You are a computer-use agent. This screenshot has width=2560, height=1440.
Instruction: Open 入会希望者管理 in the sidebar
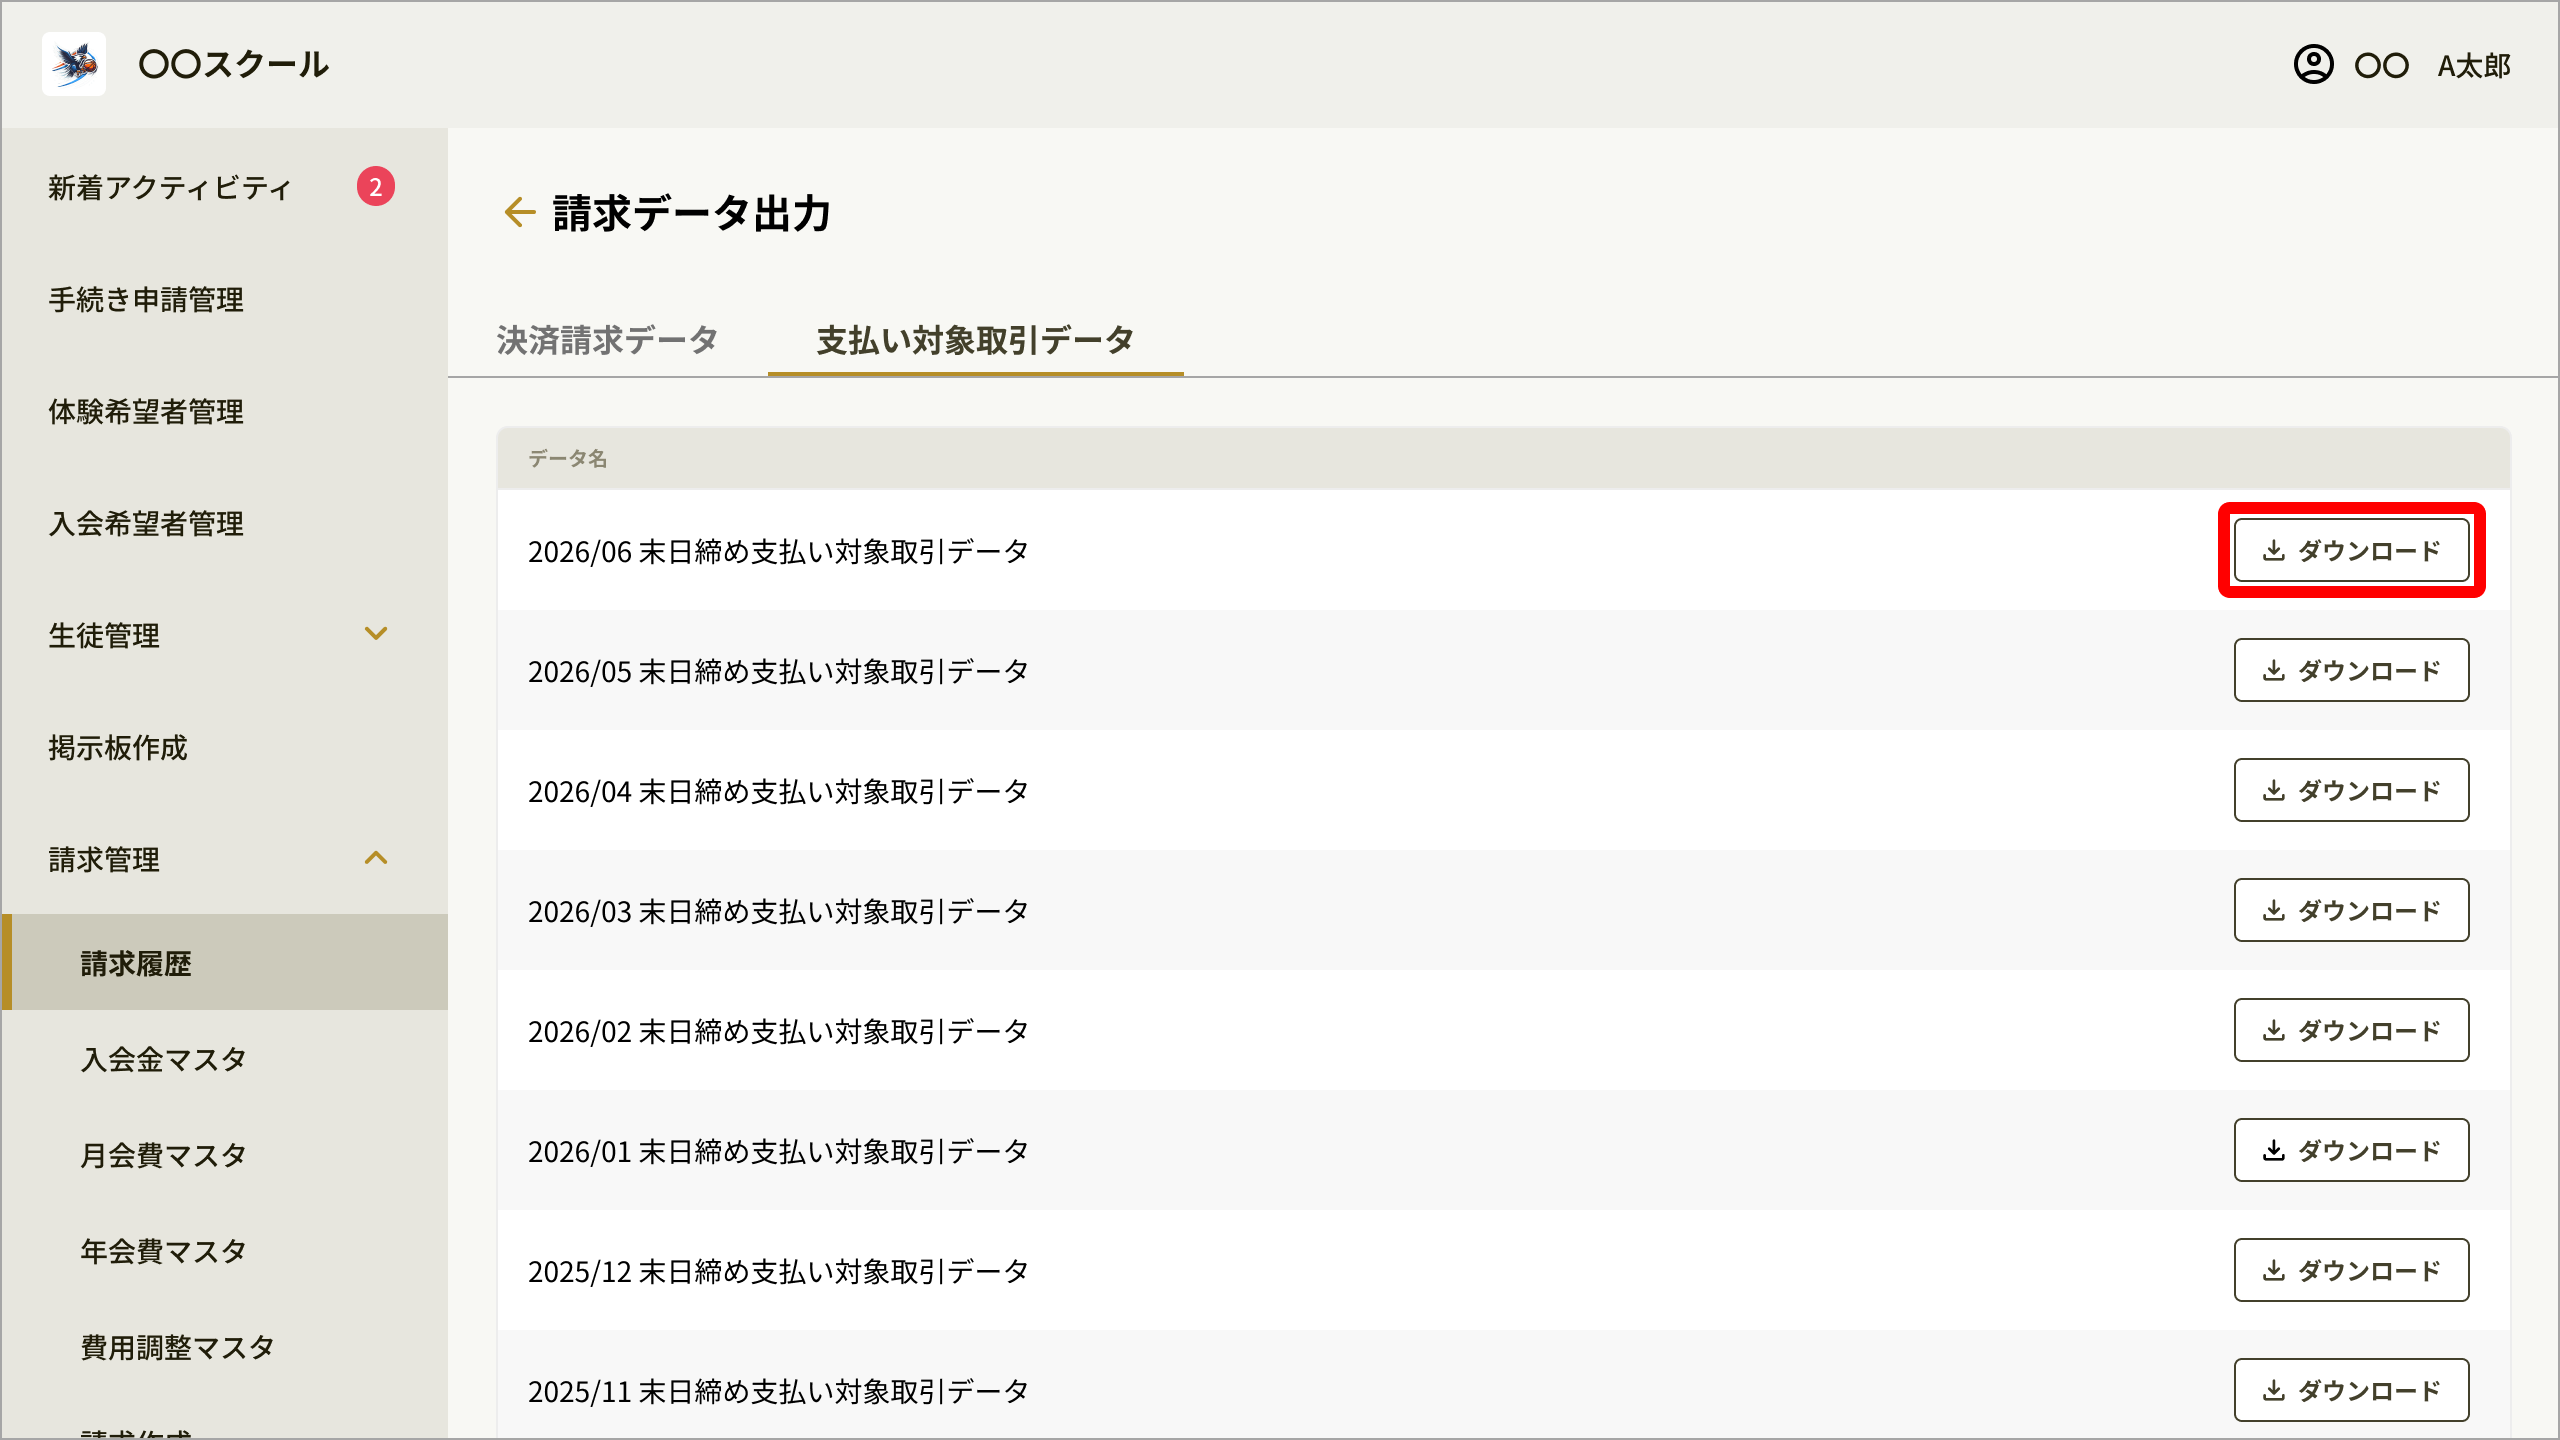click(x=146, y=523)
